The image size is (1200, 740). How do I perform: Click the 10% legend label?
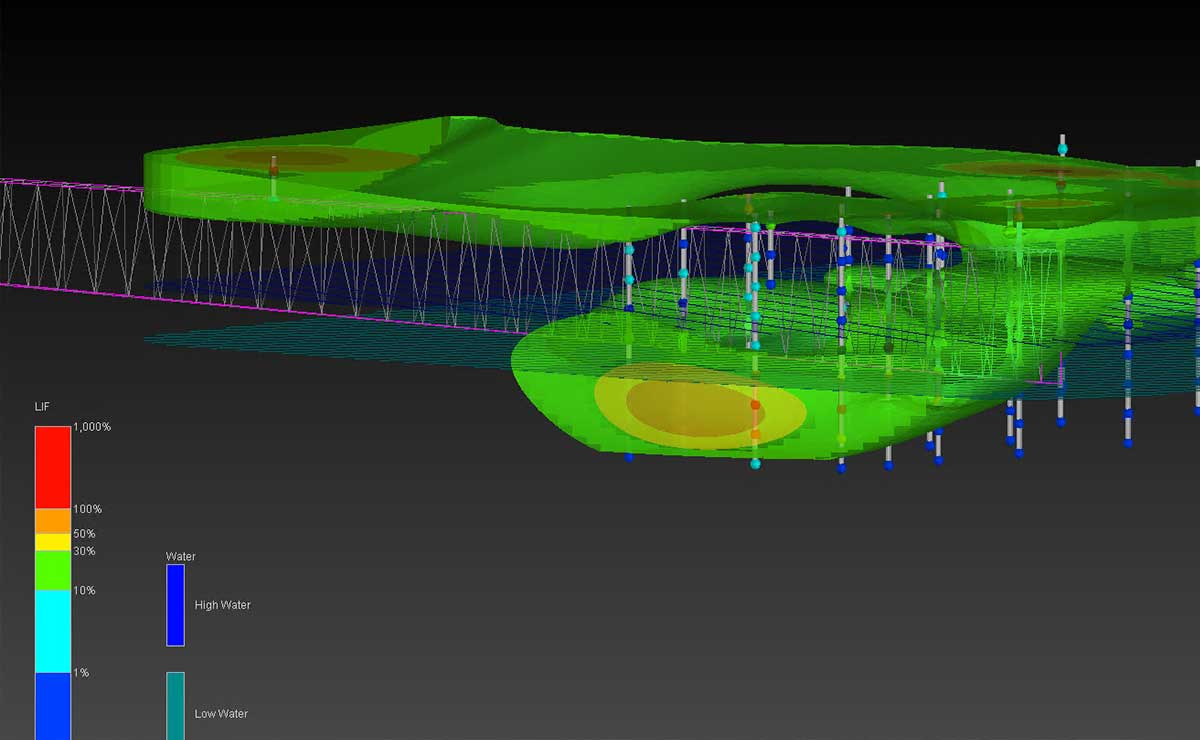click(x=84, y=590)
